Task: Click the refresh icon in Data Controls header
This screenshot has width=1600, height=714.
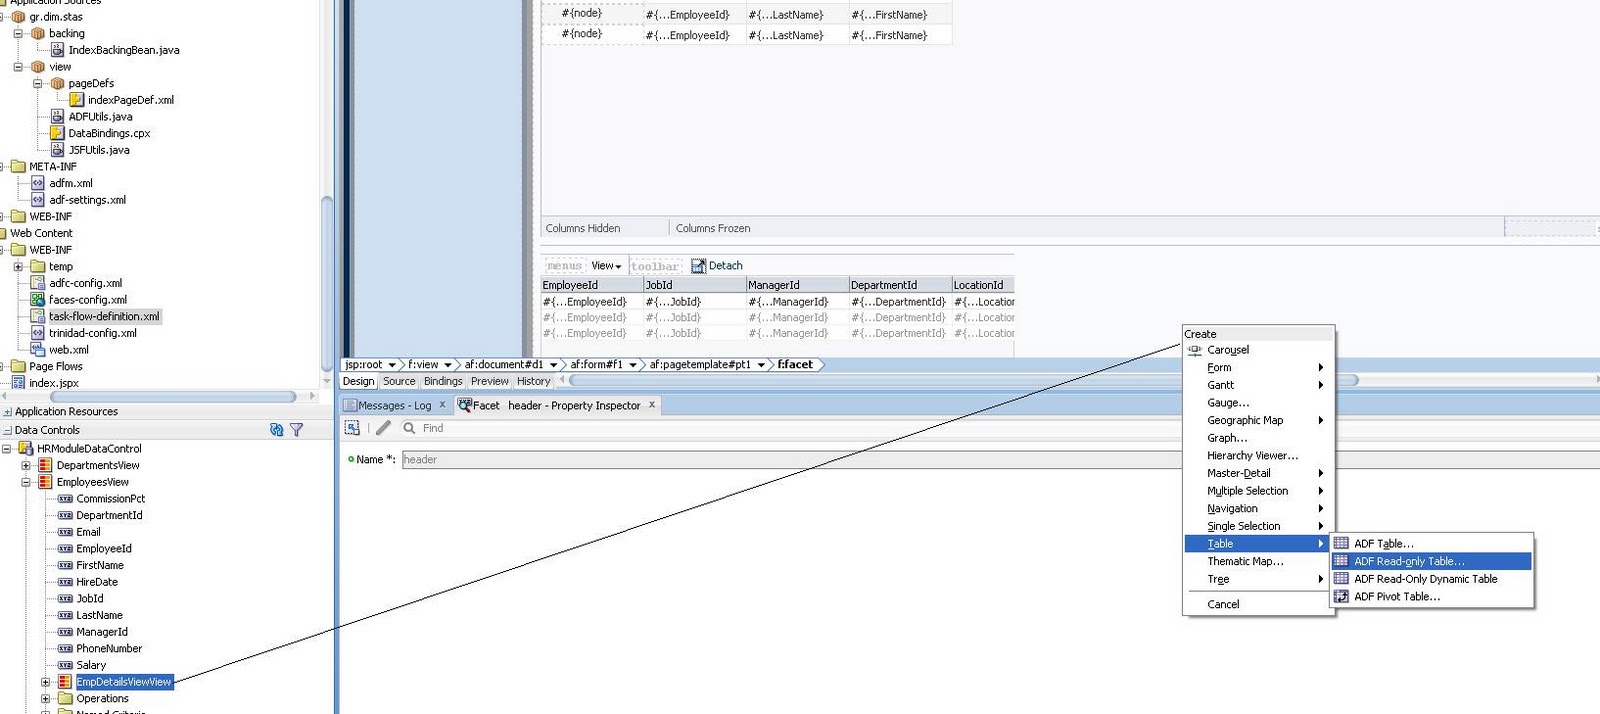Action: (277, 430)
